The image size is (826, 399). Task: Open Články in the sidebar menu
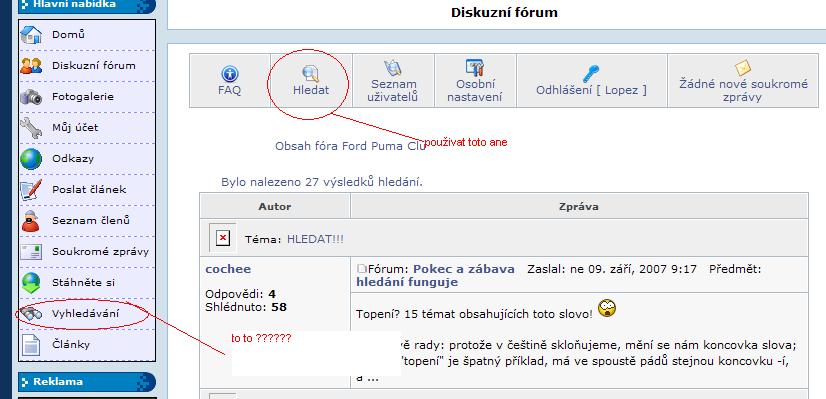[x=71, y=345]
